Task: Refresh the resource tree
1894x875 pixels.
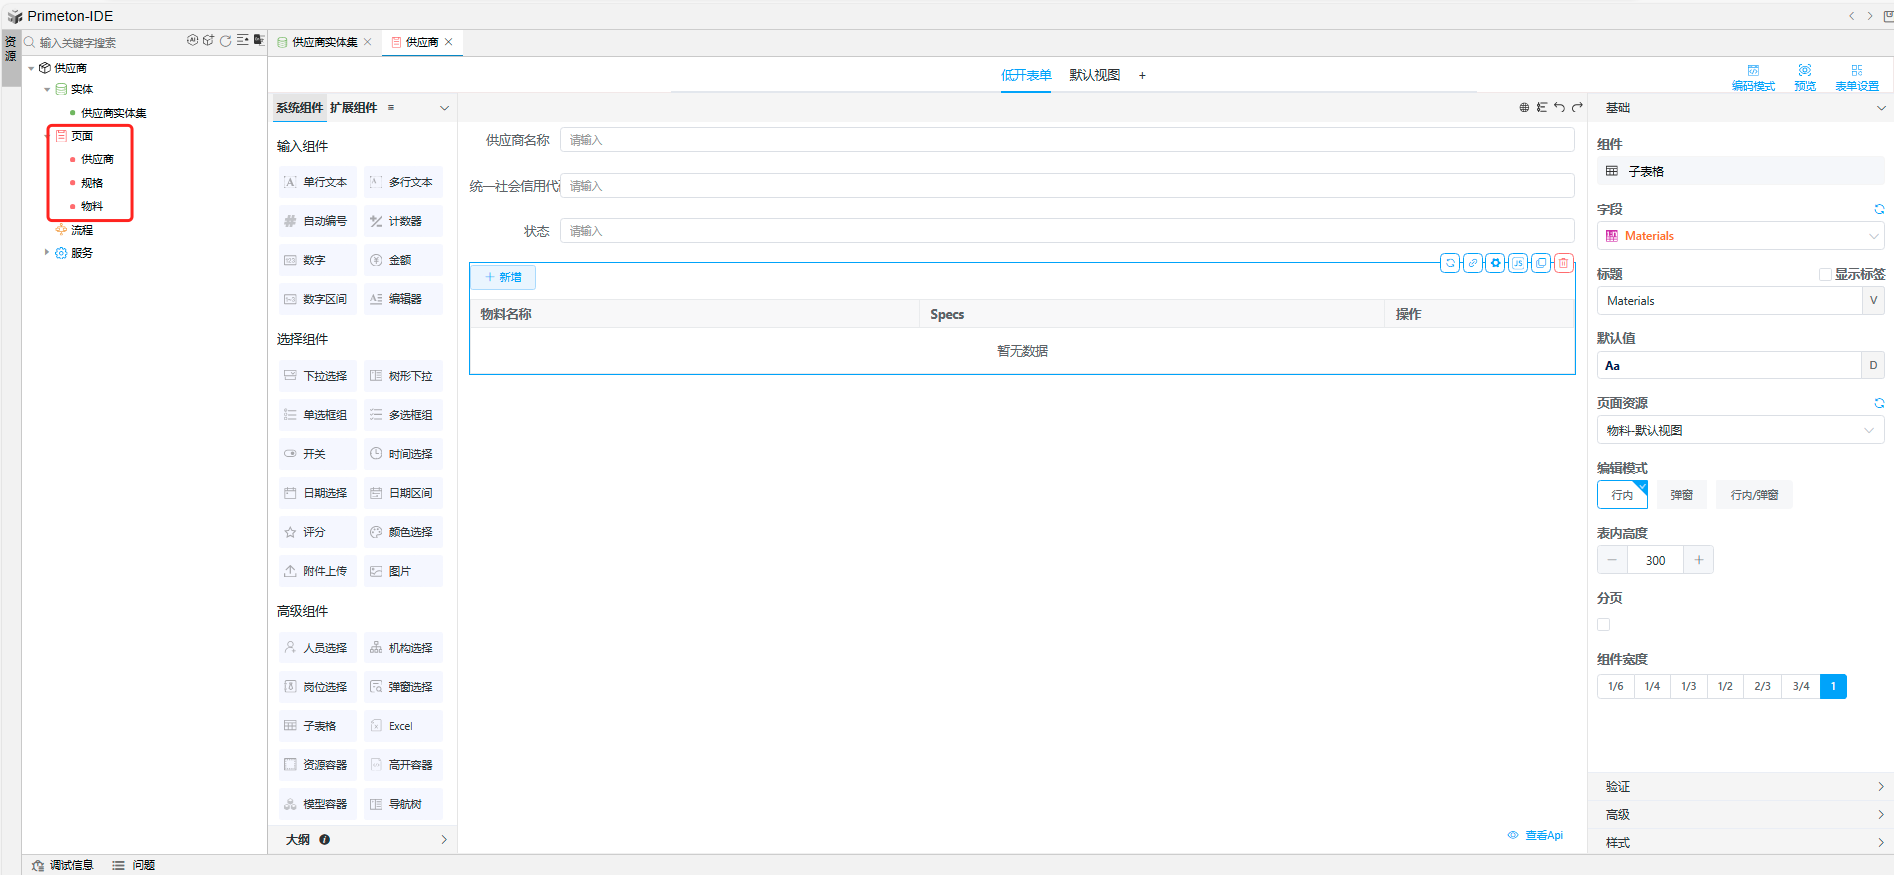Action: 225,41
